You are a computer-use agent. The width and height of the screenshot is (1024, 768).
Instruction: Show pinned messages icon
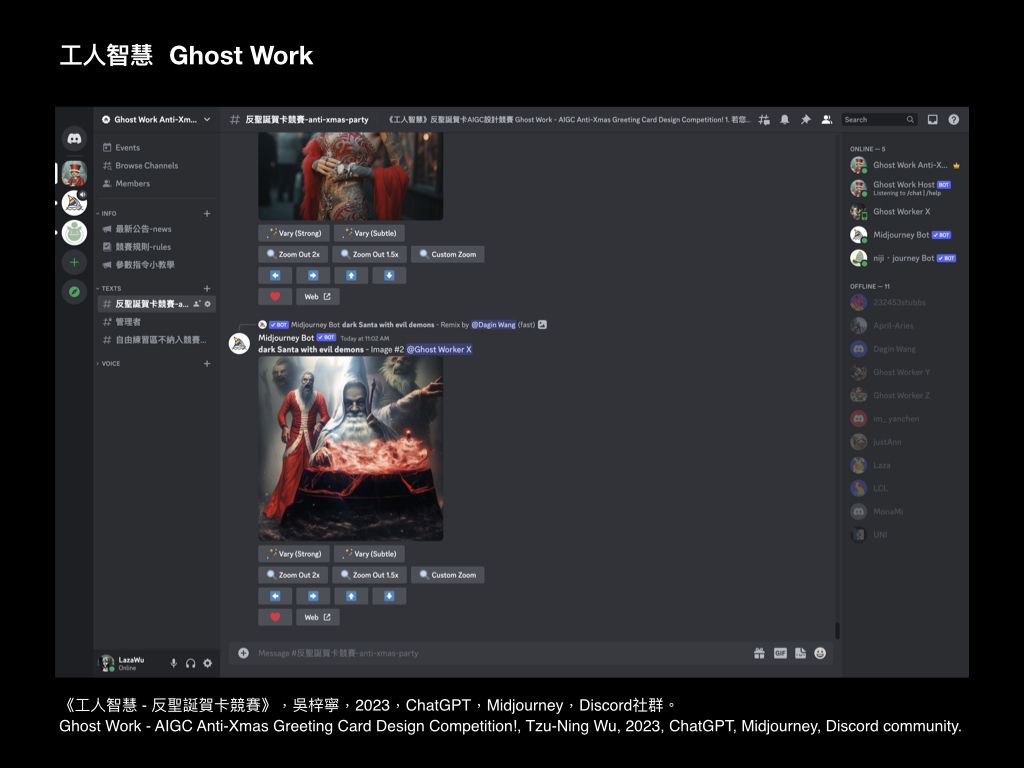(x=806, y=120)
